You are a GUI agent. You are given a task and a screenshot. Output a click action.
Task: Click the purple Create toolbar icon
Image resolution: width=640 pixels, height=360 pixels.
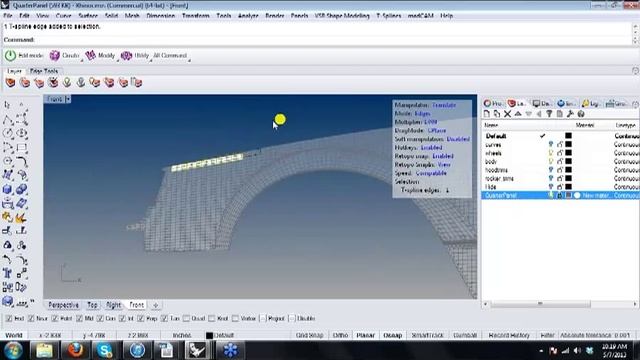coord(54,56)
